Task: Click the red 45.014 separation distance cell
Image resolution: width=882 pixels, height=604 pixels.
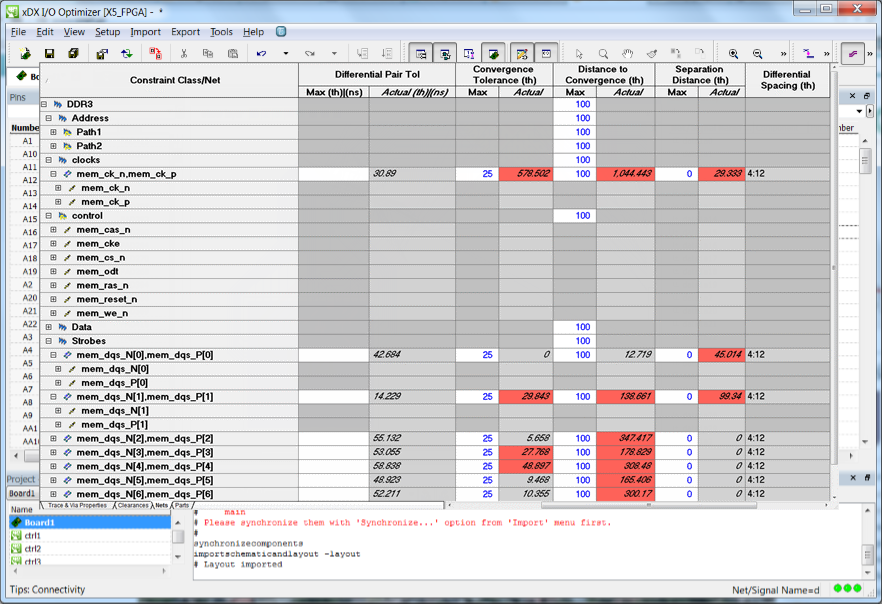Action: click(x=722, y=355)
